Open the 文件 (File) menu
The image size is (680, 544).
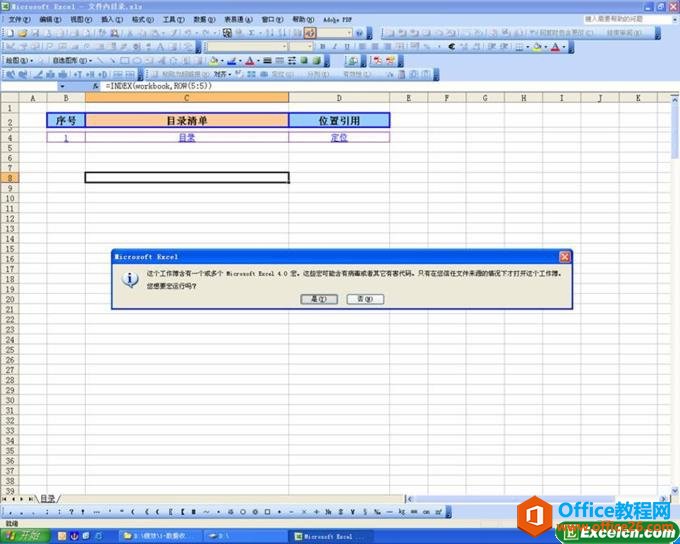pos(20,20)
